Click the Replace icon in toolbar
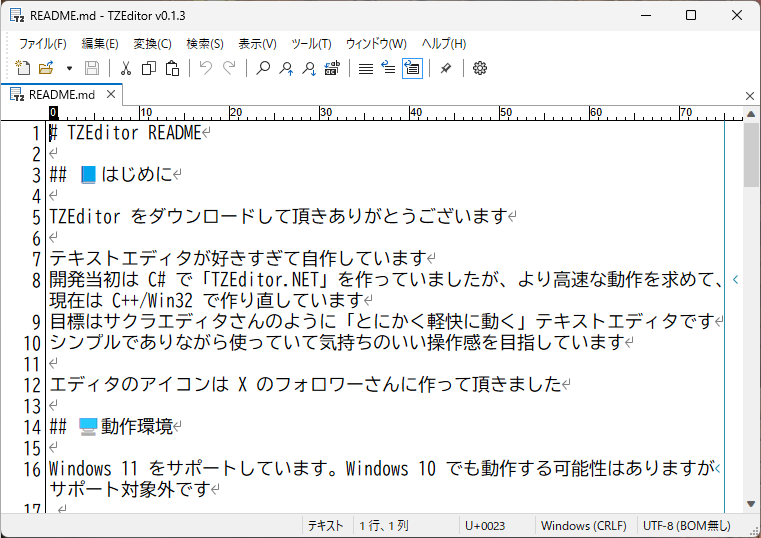 coord(332,68)
